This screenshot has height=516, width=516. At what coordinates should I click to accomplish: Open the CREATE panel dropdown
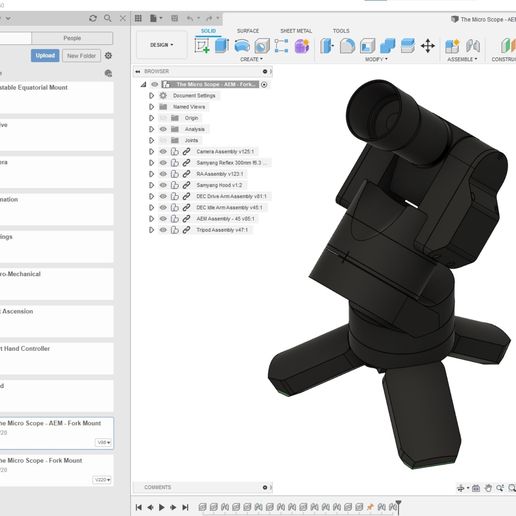(251, 59)
